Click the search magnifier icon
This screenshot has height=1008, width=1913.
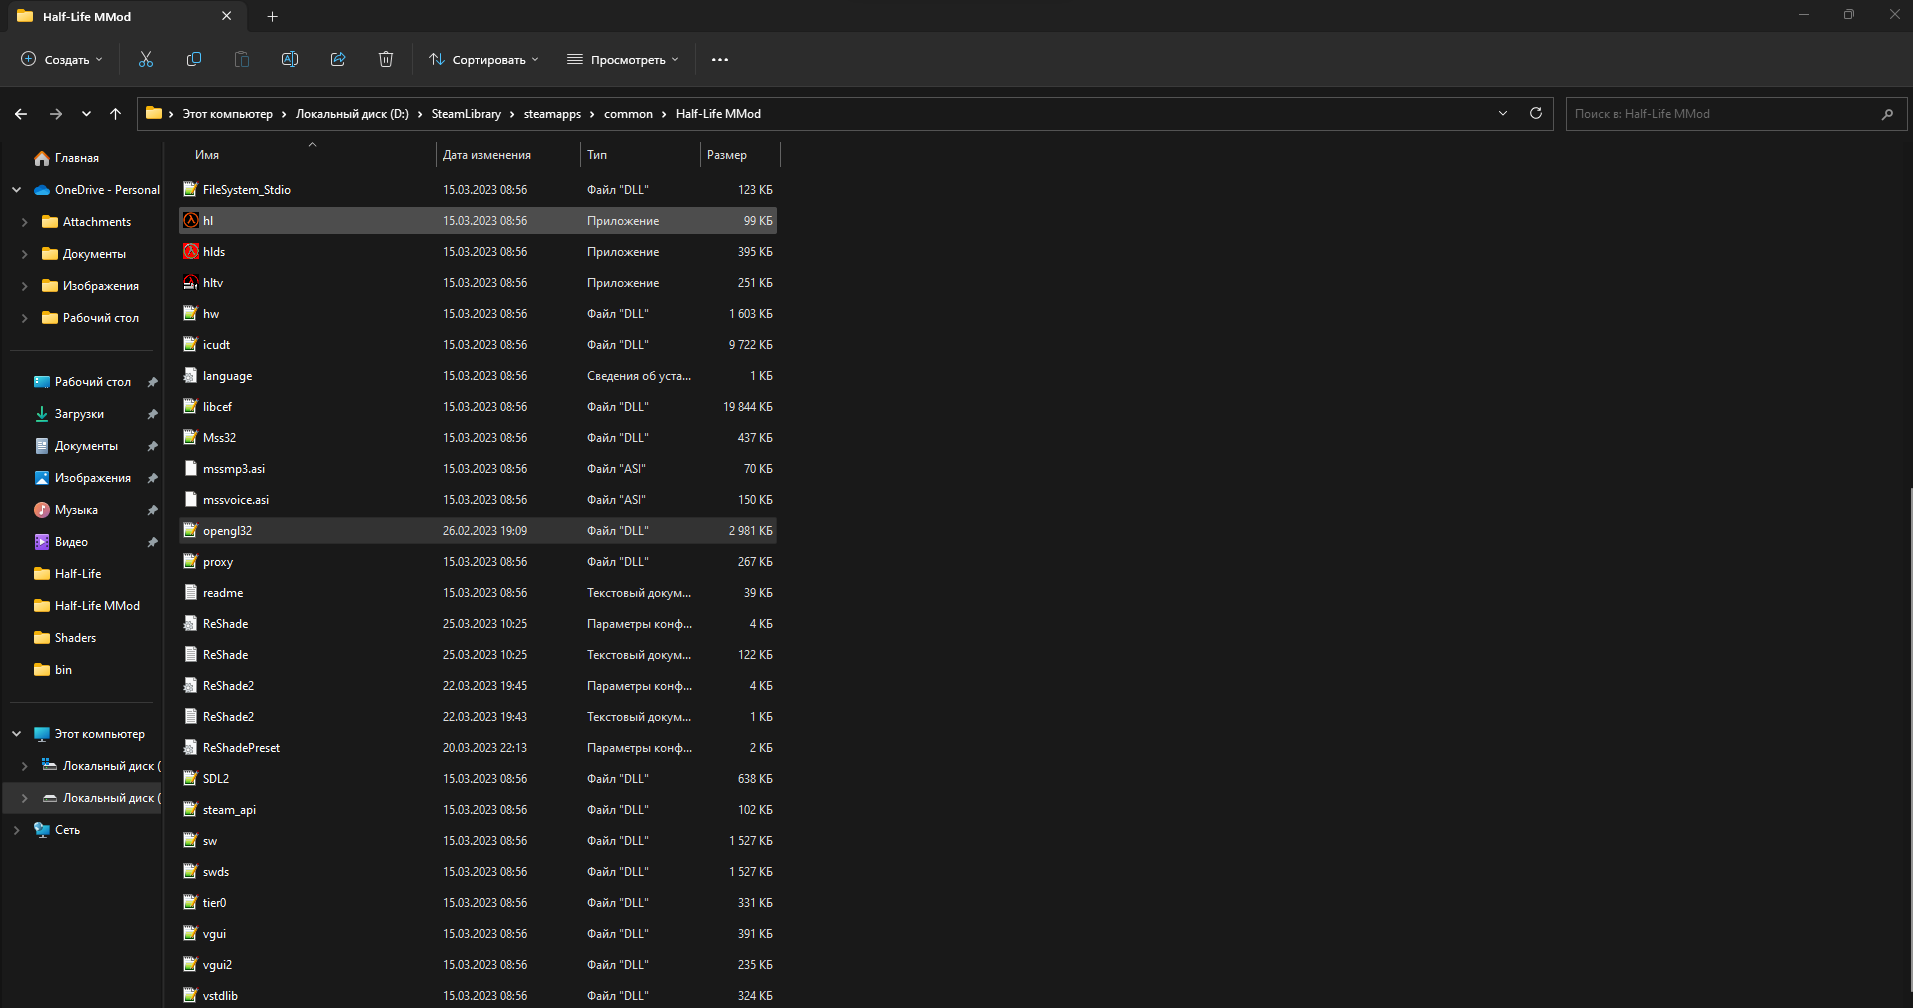(x=1887, y=114)
